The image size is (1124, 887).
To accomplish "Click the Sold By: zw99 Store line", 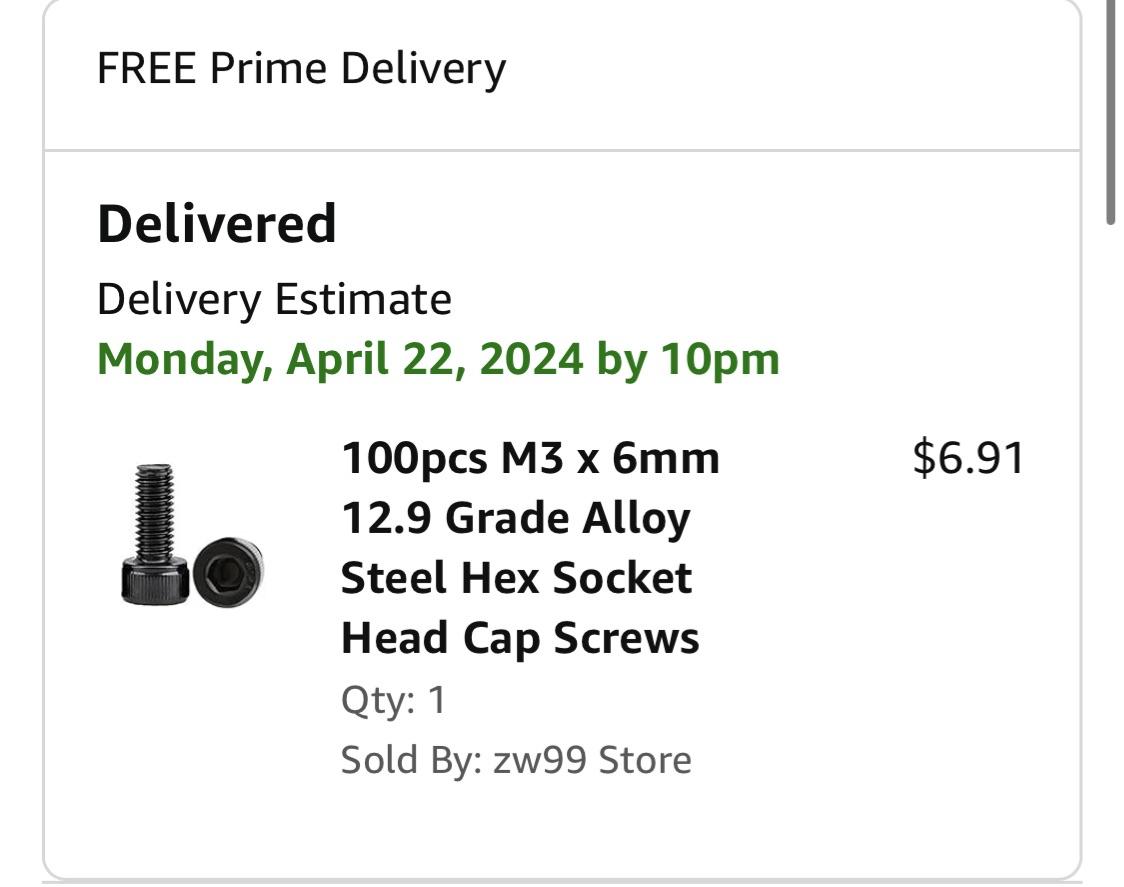I will point(515,760).
